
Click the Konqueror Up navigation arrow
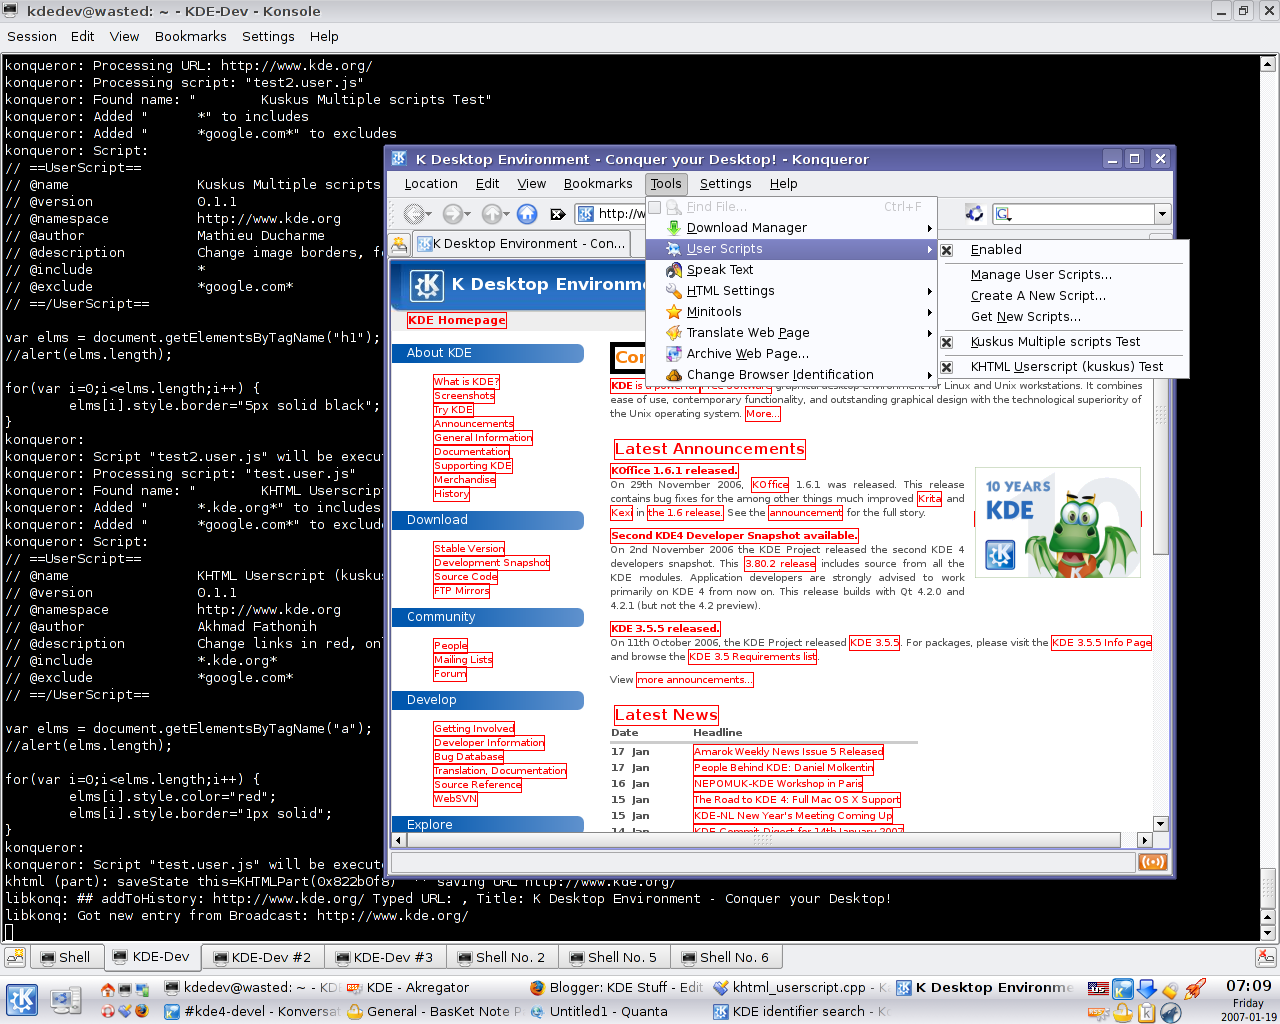[491, 213]
